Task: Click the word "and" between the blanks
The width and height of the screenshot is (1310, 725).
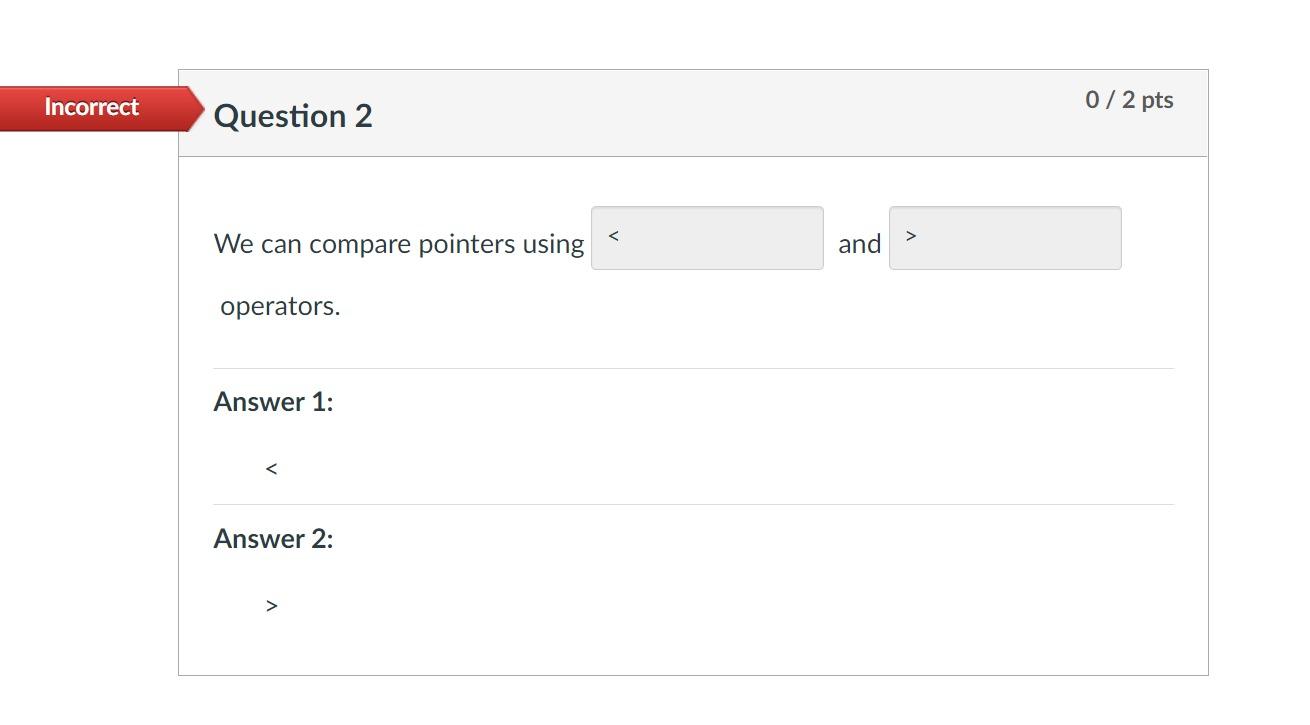Action: 859,244
